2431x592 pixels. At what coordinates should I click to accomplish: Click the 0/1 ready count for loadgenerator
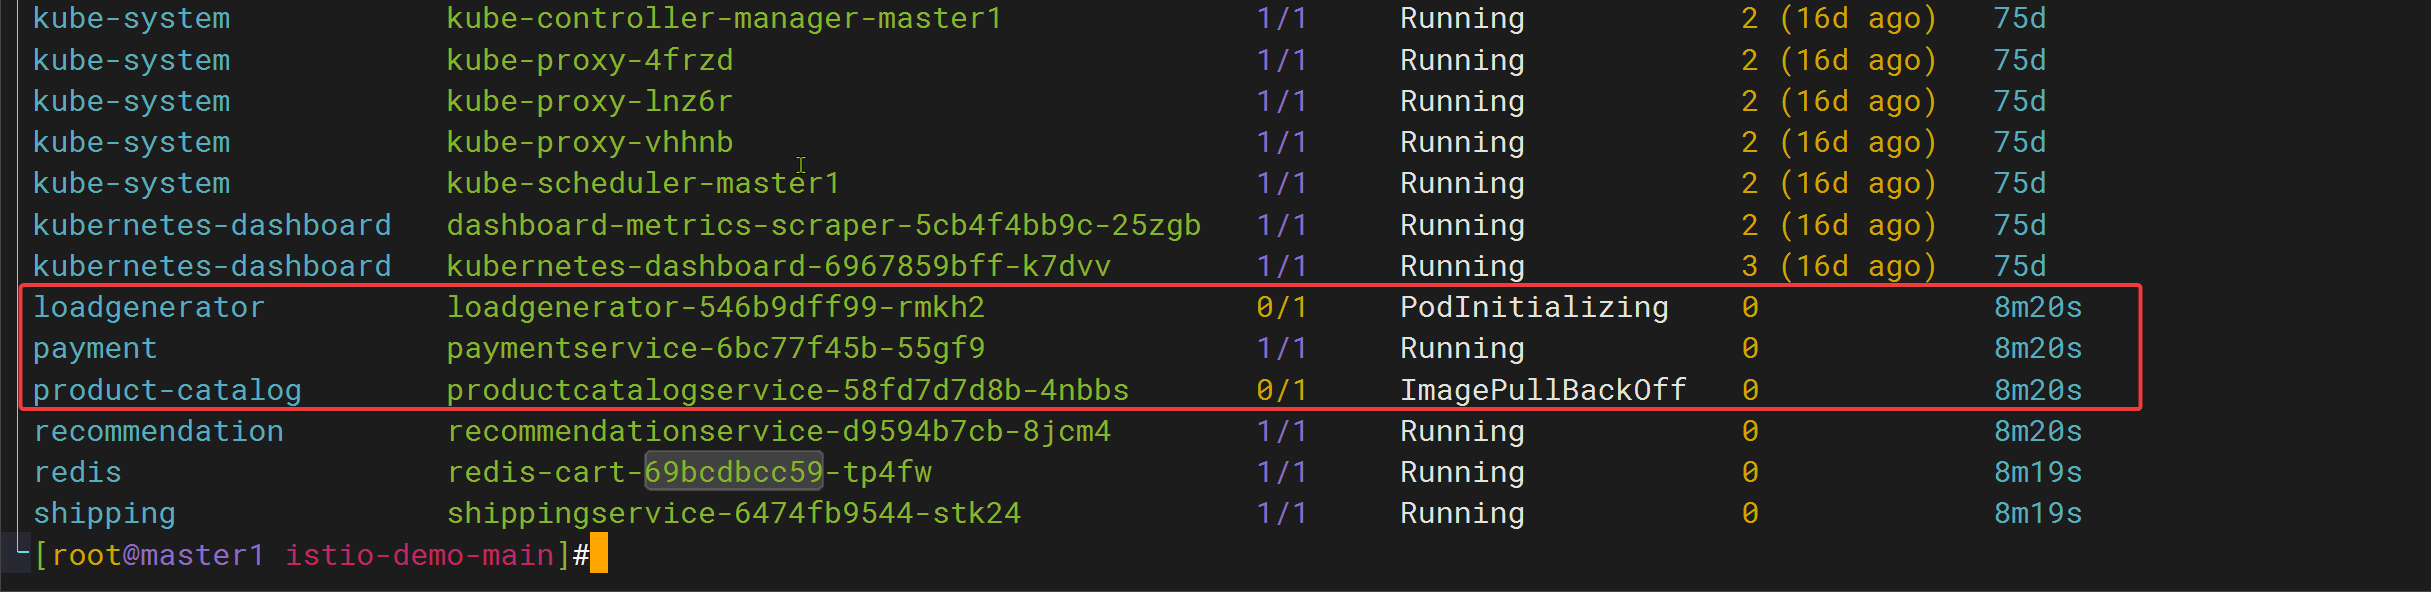(1282, 307)
